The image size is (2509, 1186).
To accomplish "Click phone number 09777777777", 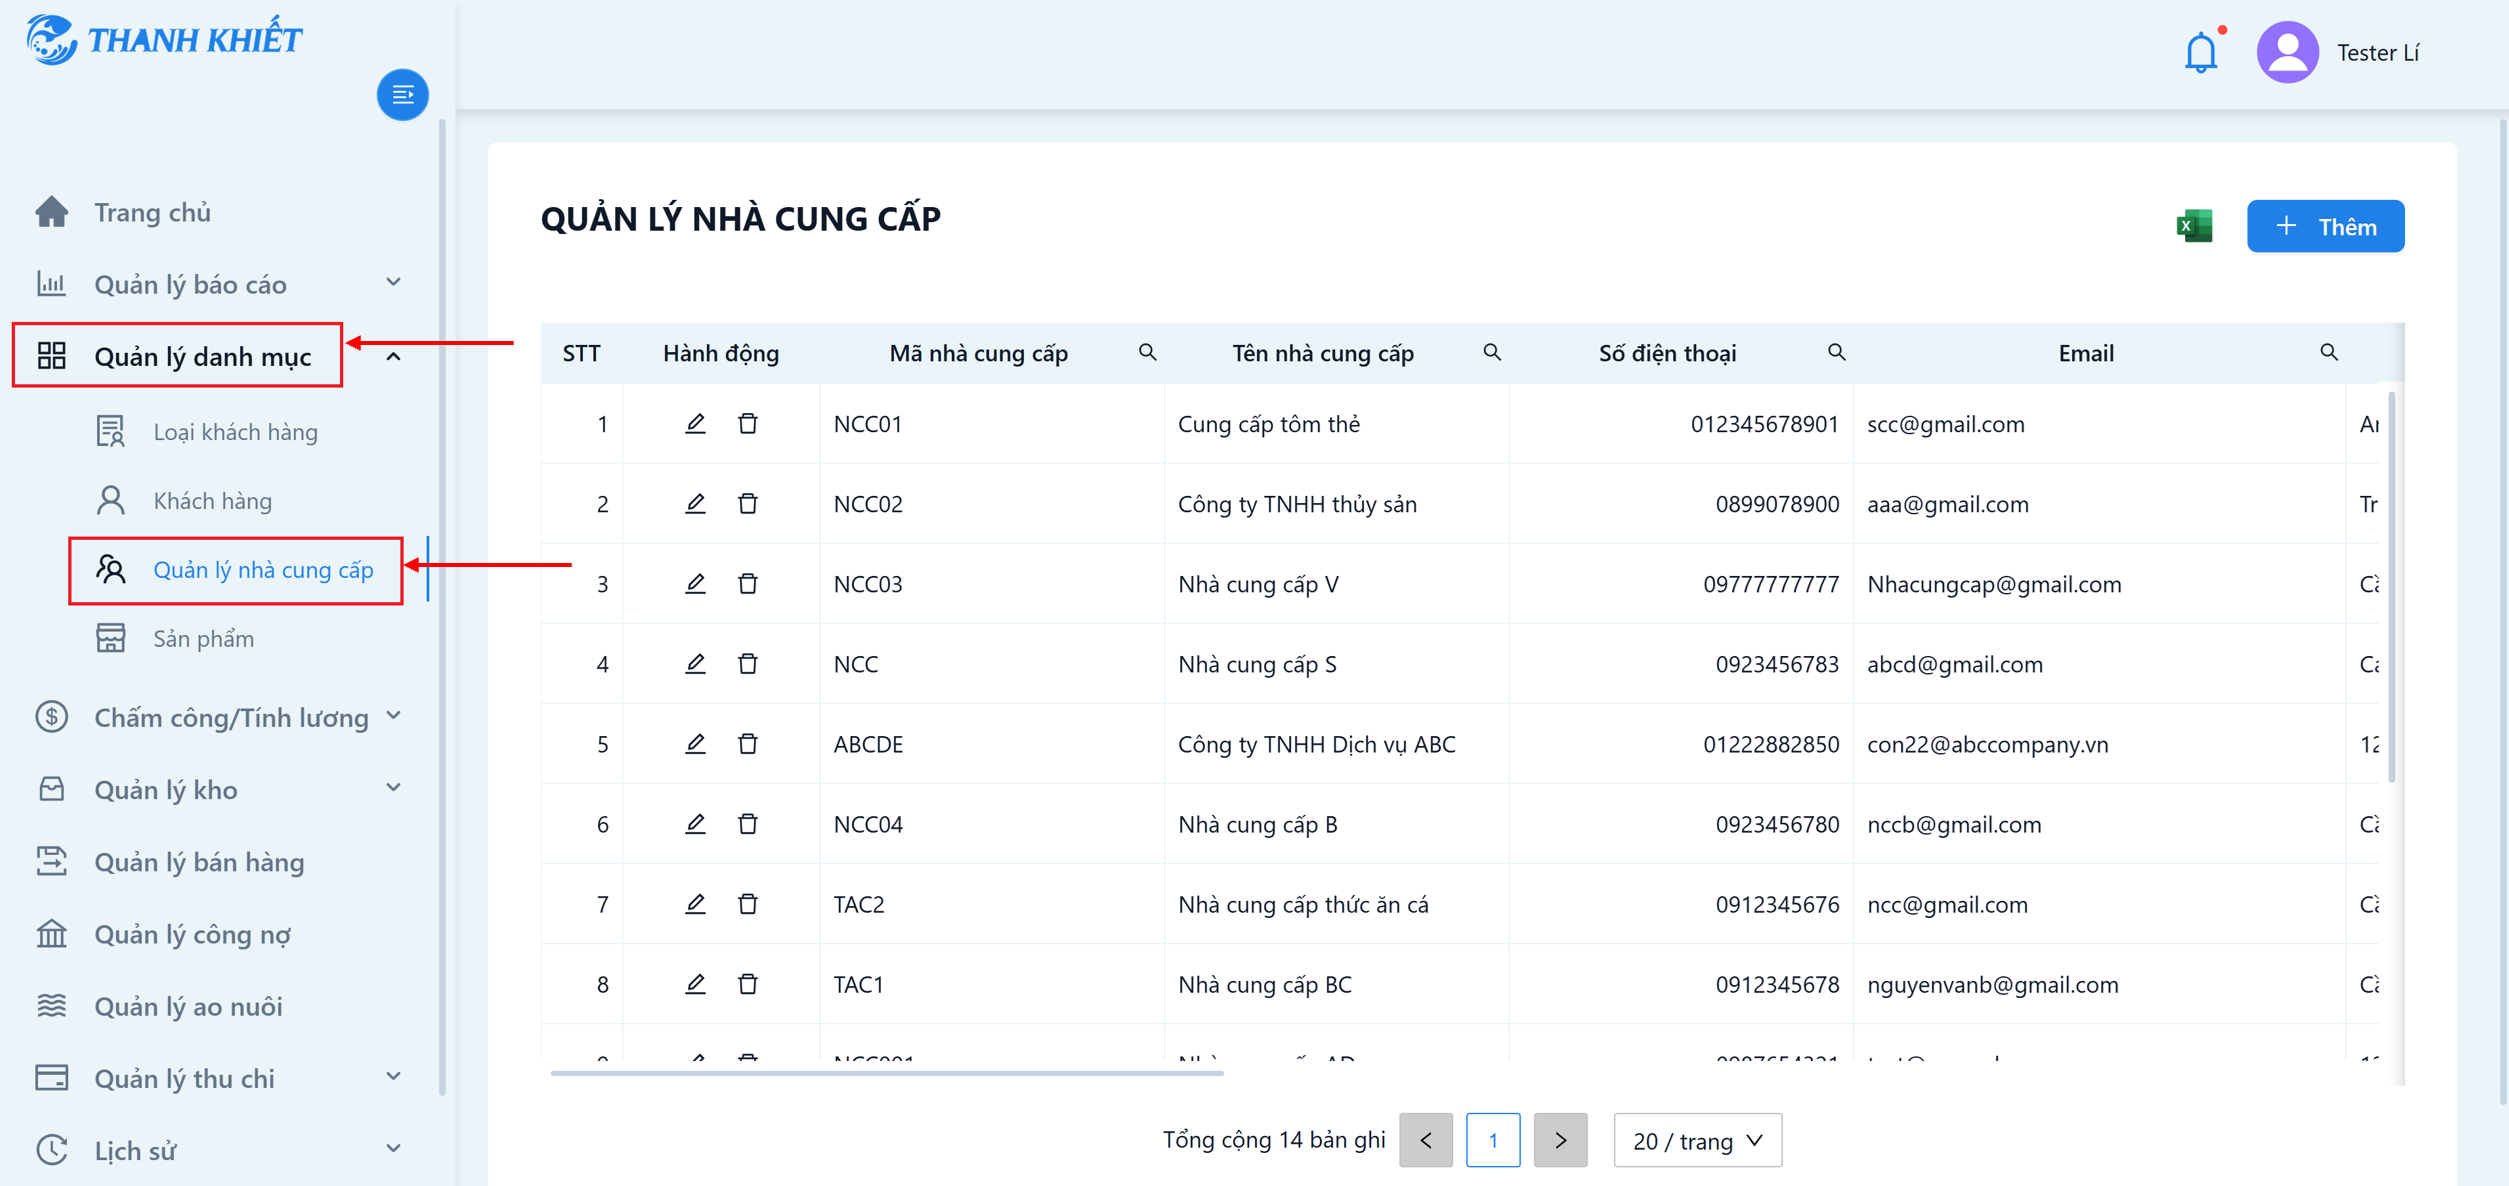I will click(1770, 584).
